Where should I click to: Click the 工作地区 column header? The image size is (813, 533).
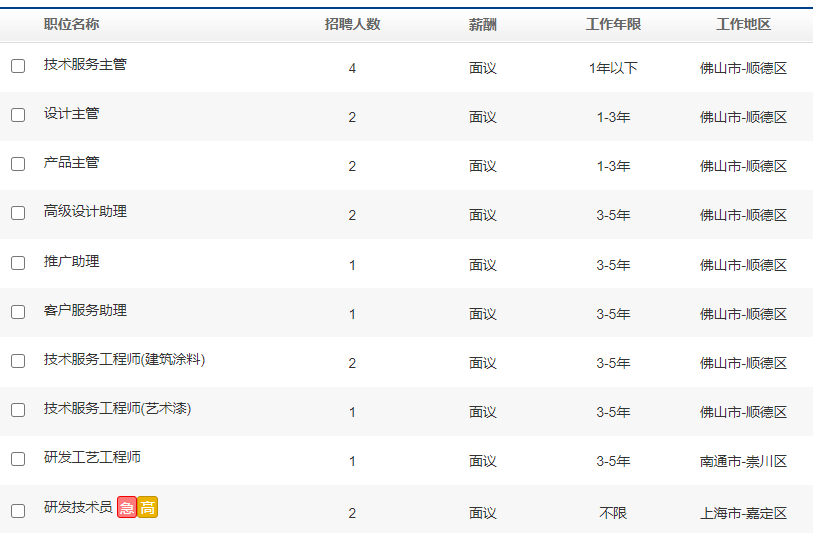pyautogui.click(x=743, y=24)
